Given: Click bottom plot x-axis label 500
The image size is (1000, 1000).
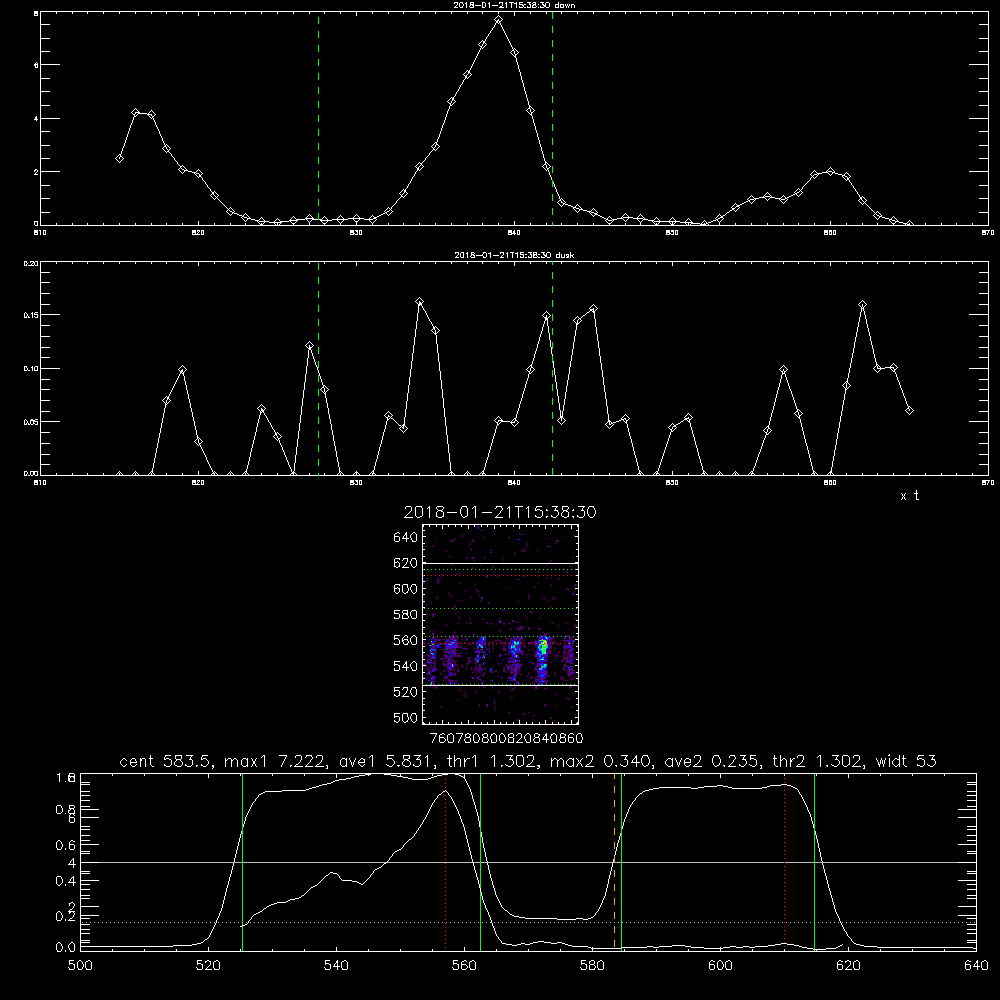Looking at the screenshot, I should click(80, 966).
